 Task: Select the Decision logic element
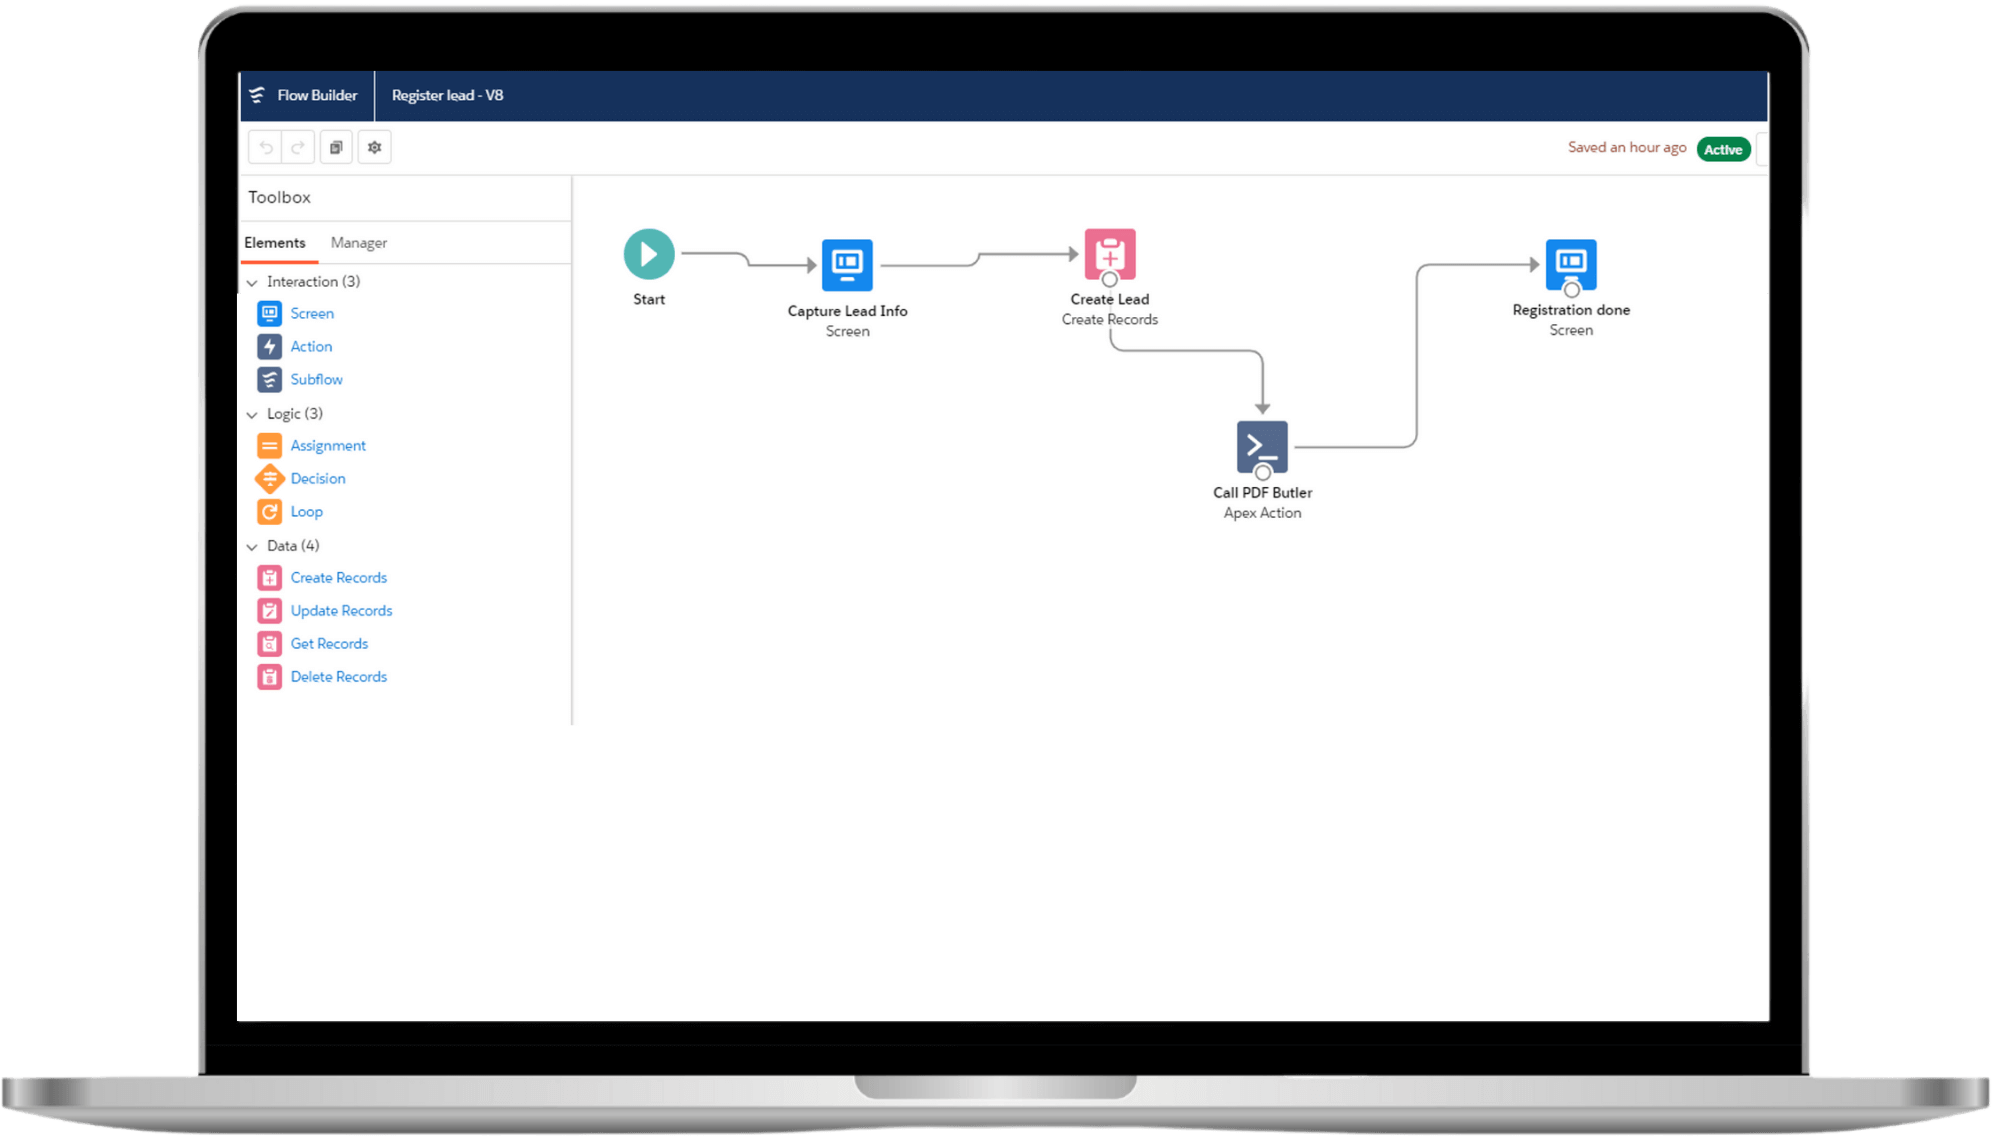317,478
